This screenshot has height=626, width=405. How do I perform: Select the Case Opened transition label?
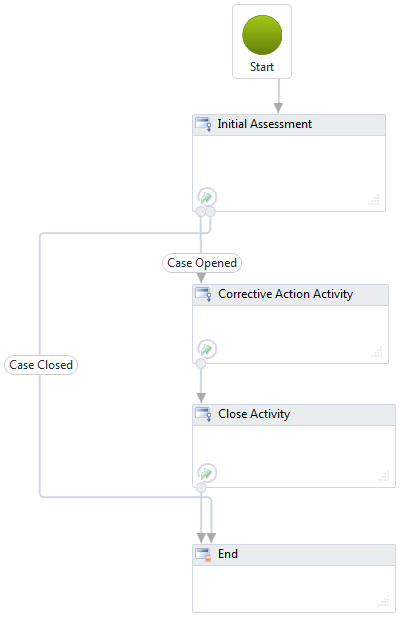tap(202, 263)
